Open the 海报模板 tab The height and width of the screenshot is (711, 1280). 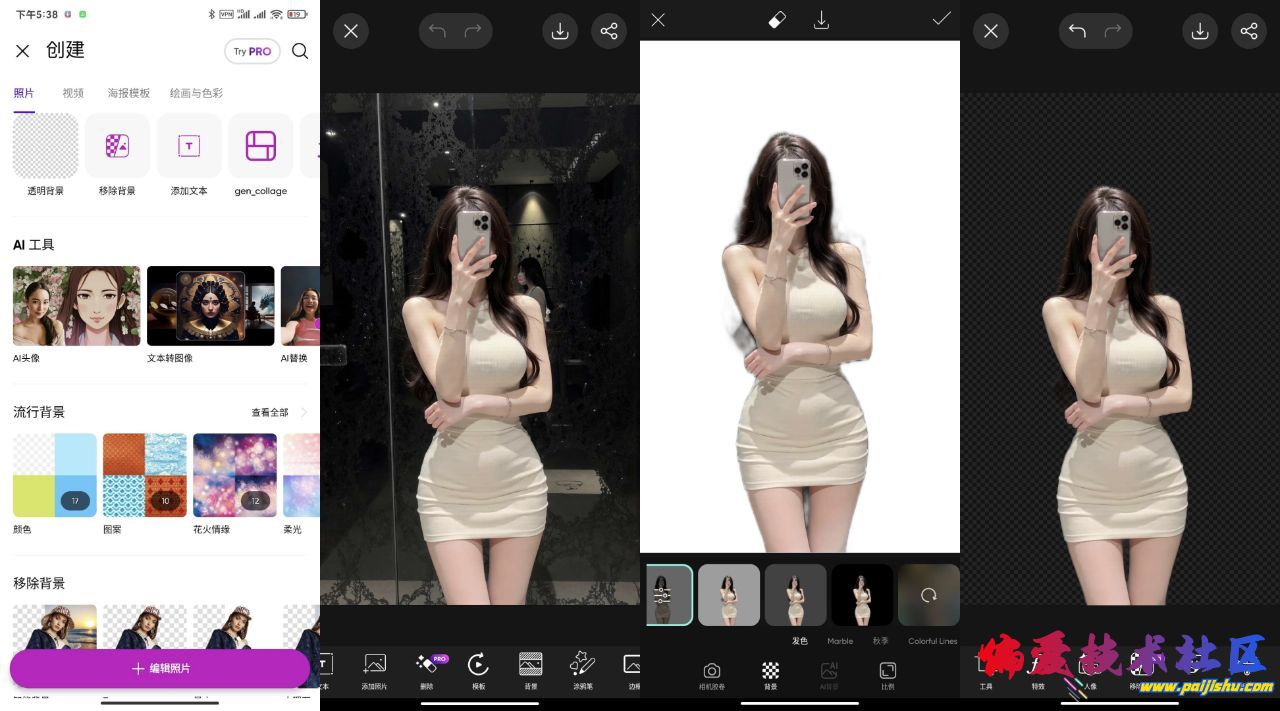pyautogui.click(x=129, y=93)
